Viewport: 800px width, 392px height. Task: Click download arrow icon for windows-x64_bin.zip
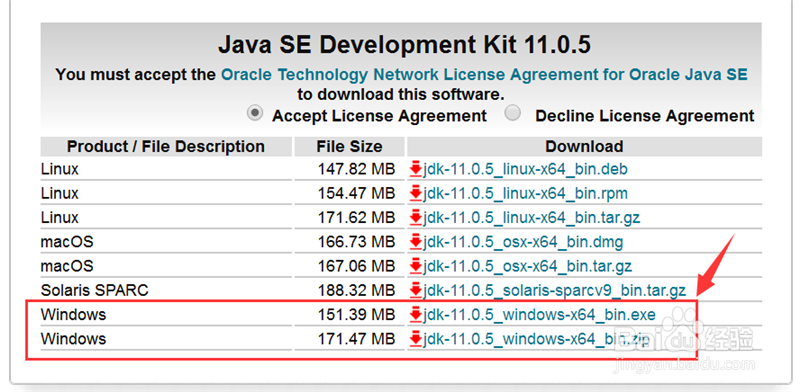(x=416, y=338)
